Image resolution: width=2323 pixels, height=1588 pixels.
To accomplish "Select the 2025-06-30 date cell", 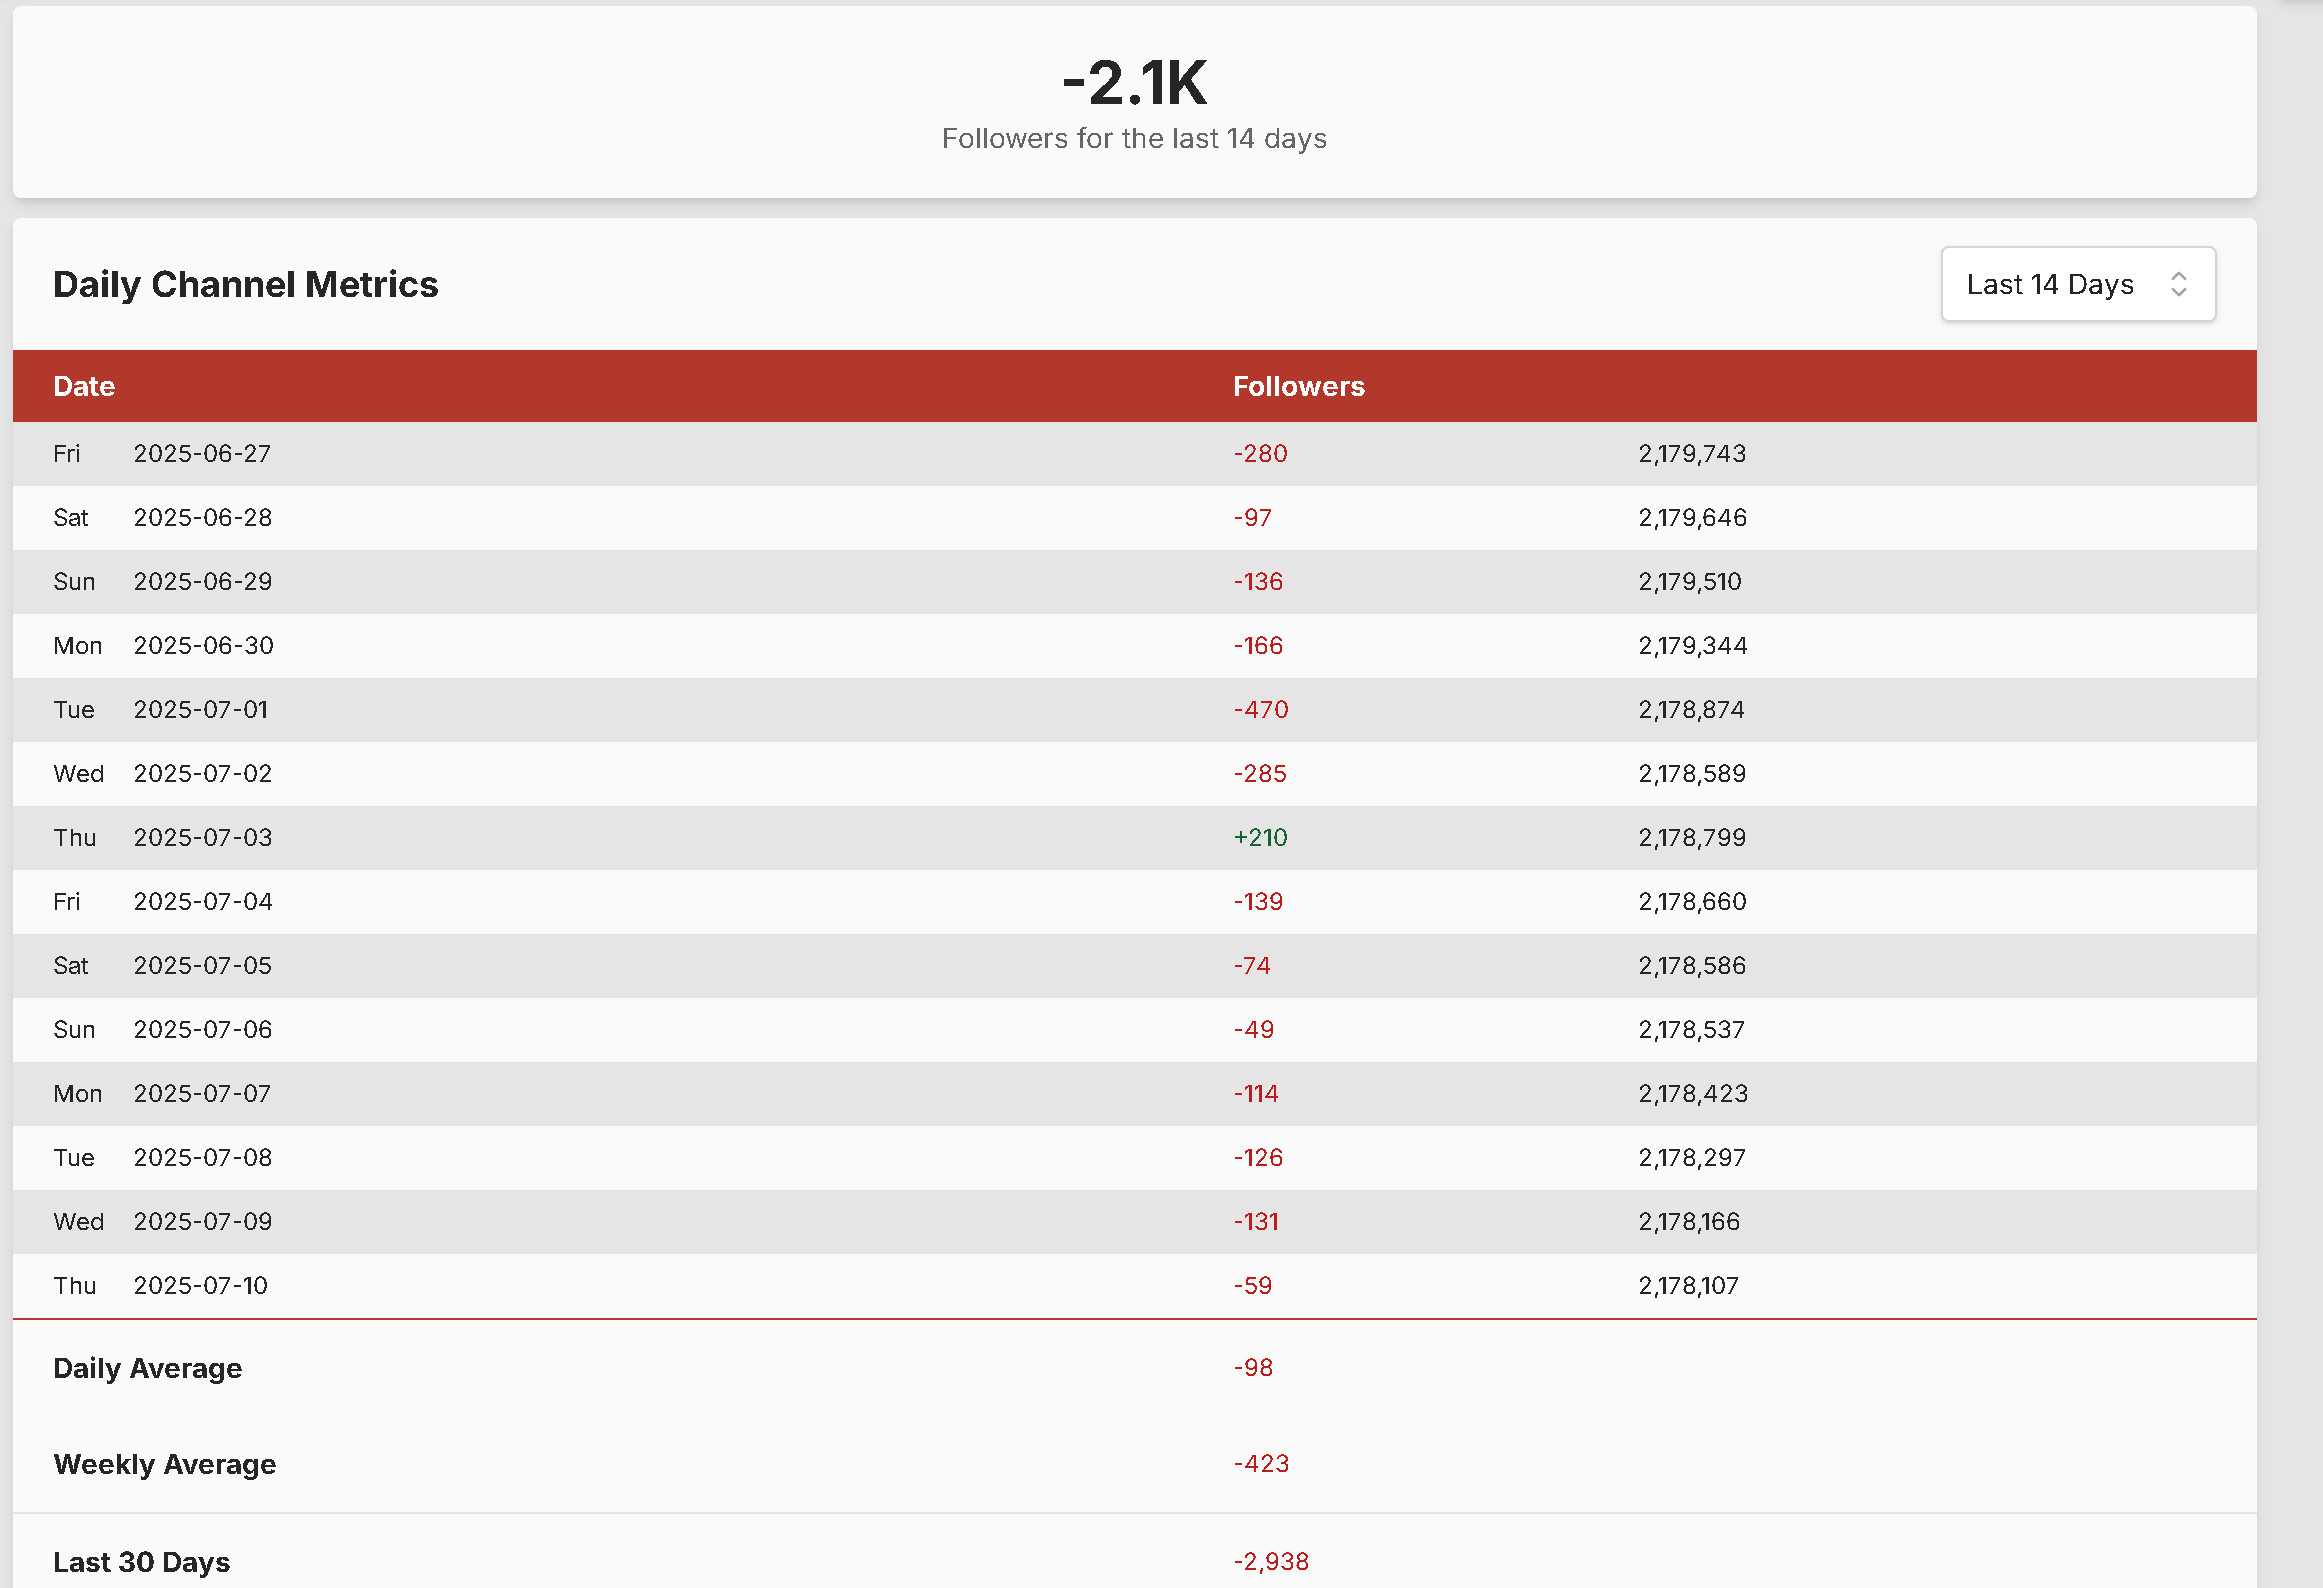I will point(203,645).
